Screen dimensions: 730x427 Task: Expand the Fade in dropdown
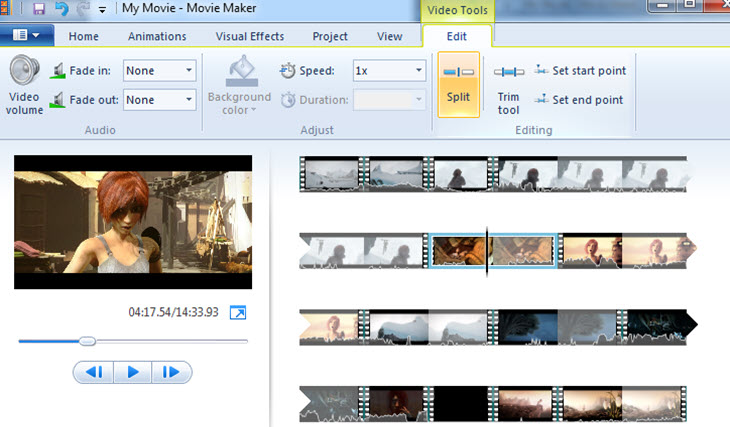(189, 71)
